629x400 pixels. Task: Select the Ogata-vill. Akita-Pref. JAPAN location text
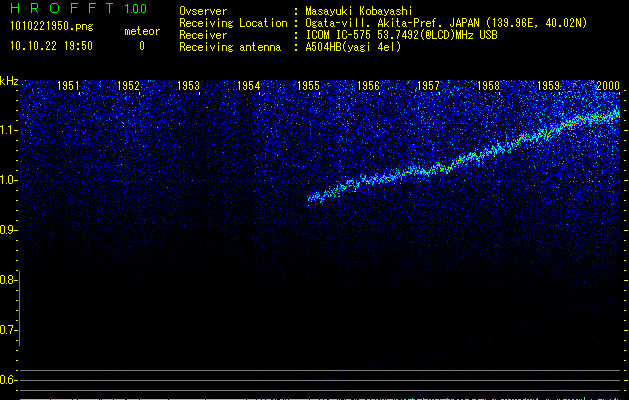pyautogui.click(x=446, y=23)
